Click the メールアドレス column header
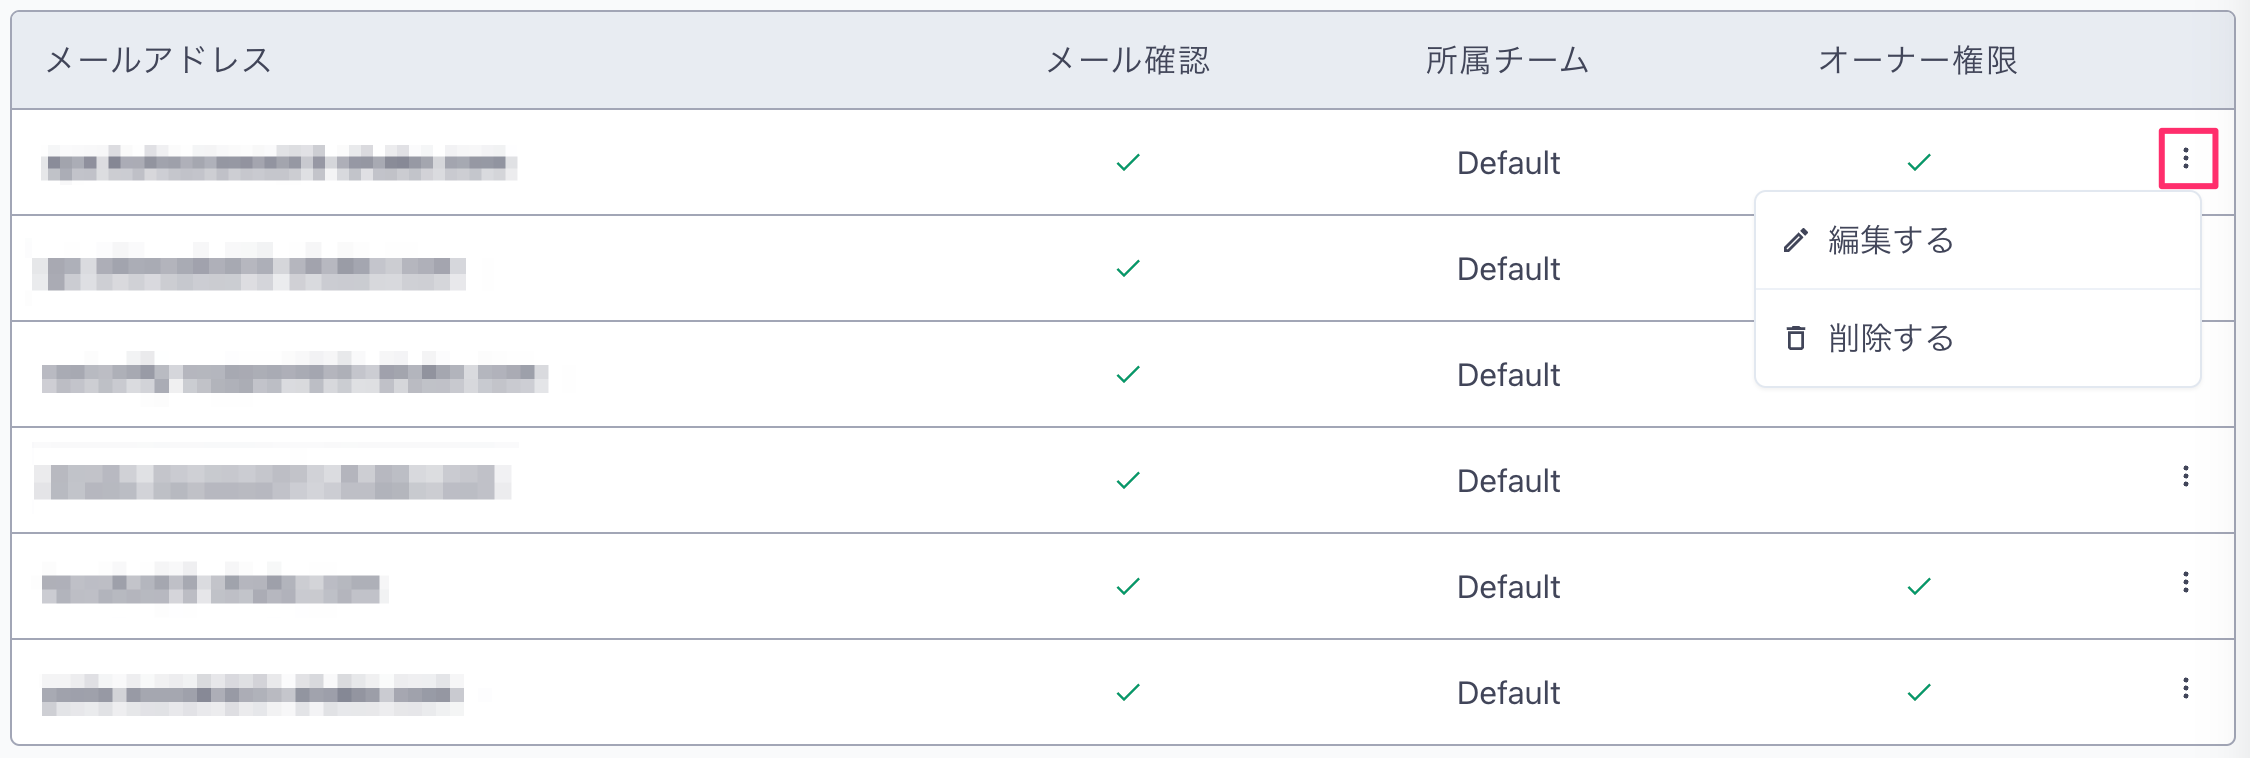Image resolution: width=2250 pixels, height=758 pixels. coord(159,60)
